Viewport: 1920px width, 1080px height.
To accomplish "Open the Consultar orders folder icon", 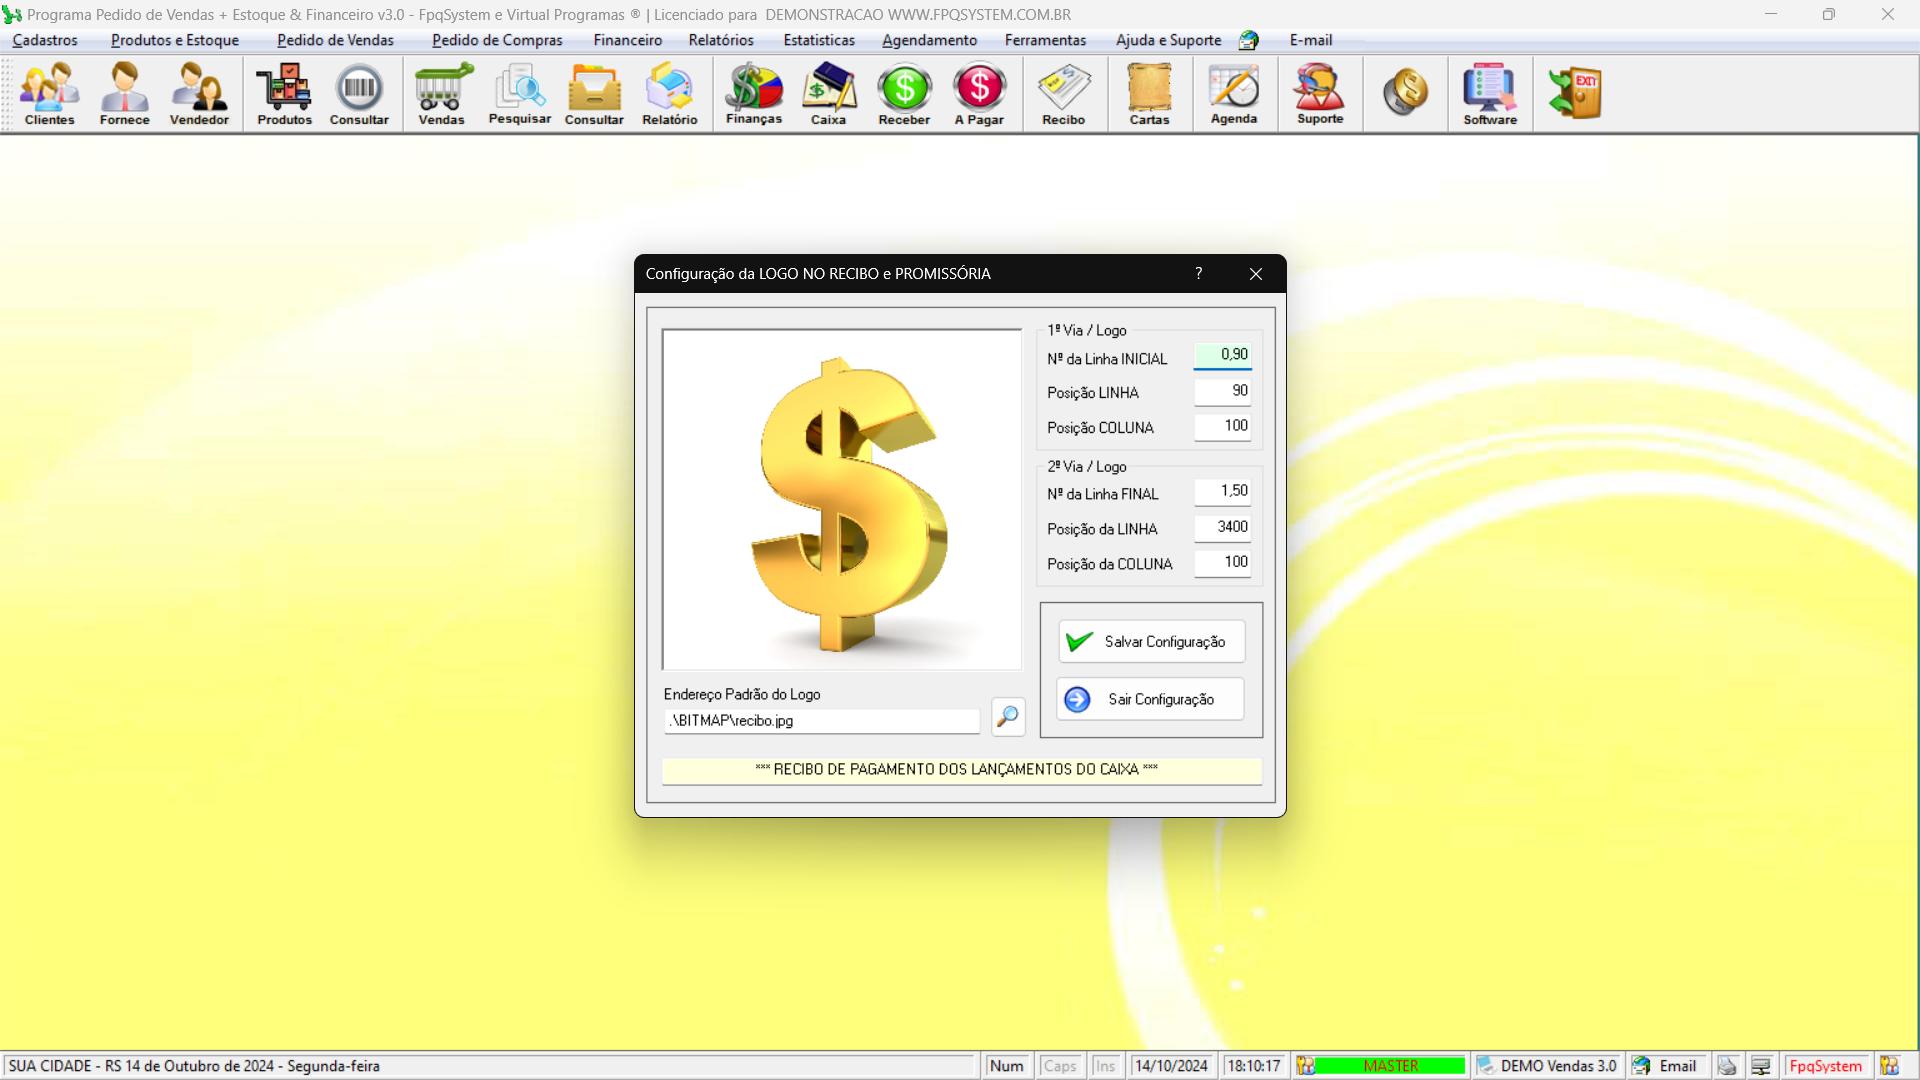I will click(594, 94).
